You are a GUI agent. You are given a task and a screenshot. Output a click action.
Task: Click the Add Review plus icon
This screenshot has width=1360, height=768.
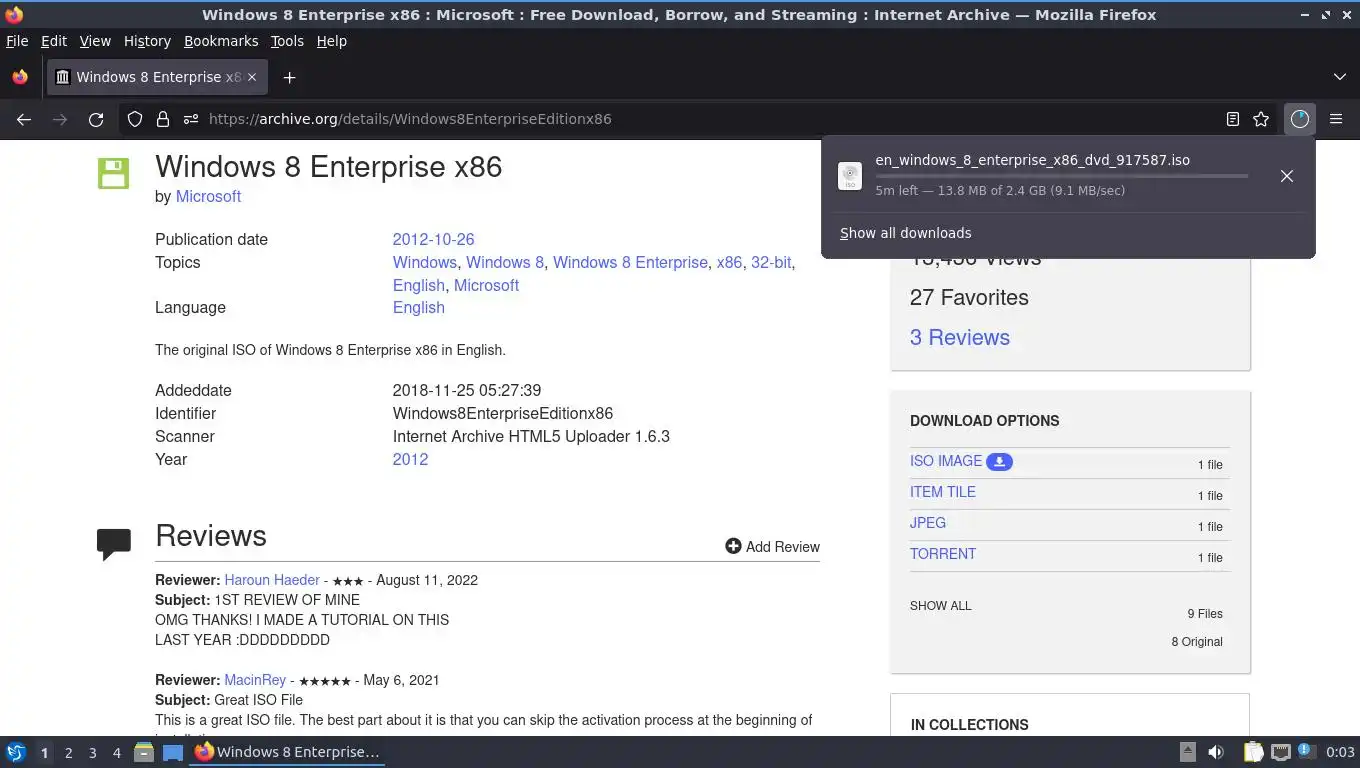[x=733, y=546]
